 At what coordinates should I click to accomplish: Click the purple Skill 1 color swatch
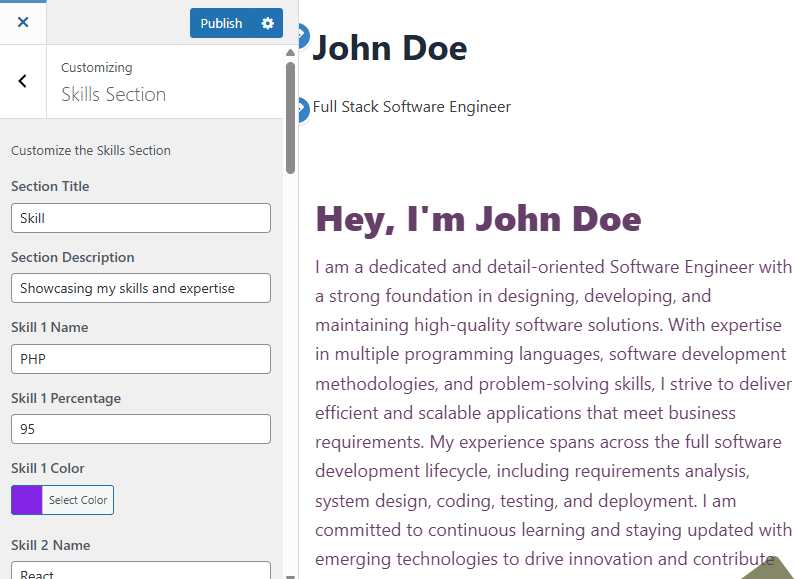[27, 500]
